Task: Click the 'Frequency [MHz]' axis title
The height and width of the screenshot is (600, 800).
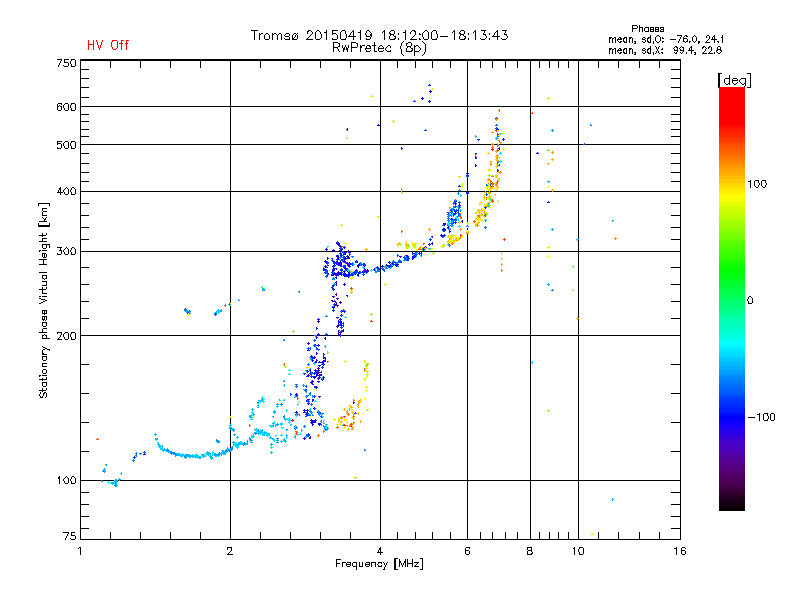Action: [x=379, y=564]
